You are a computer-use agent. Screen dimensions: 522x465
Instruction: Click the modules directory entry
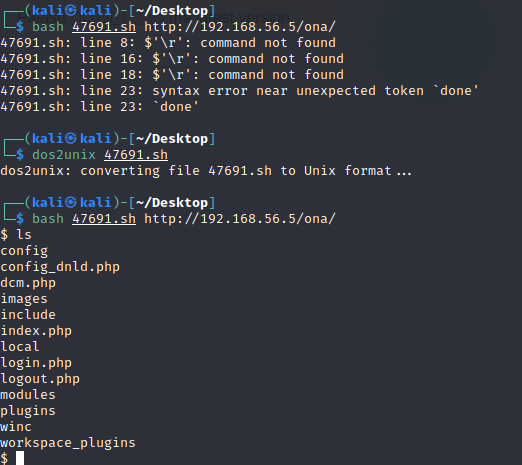tap(28, 395)
